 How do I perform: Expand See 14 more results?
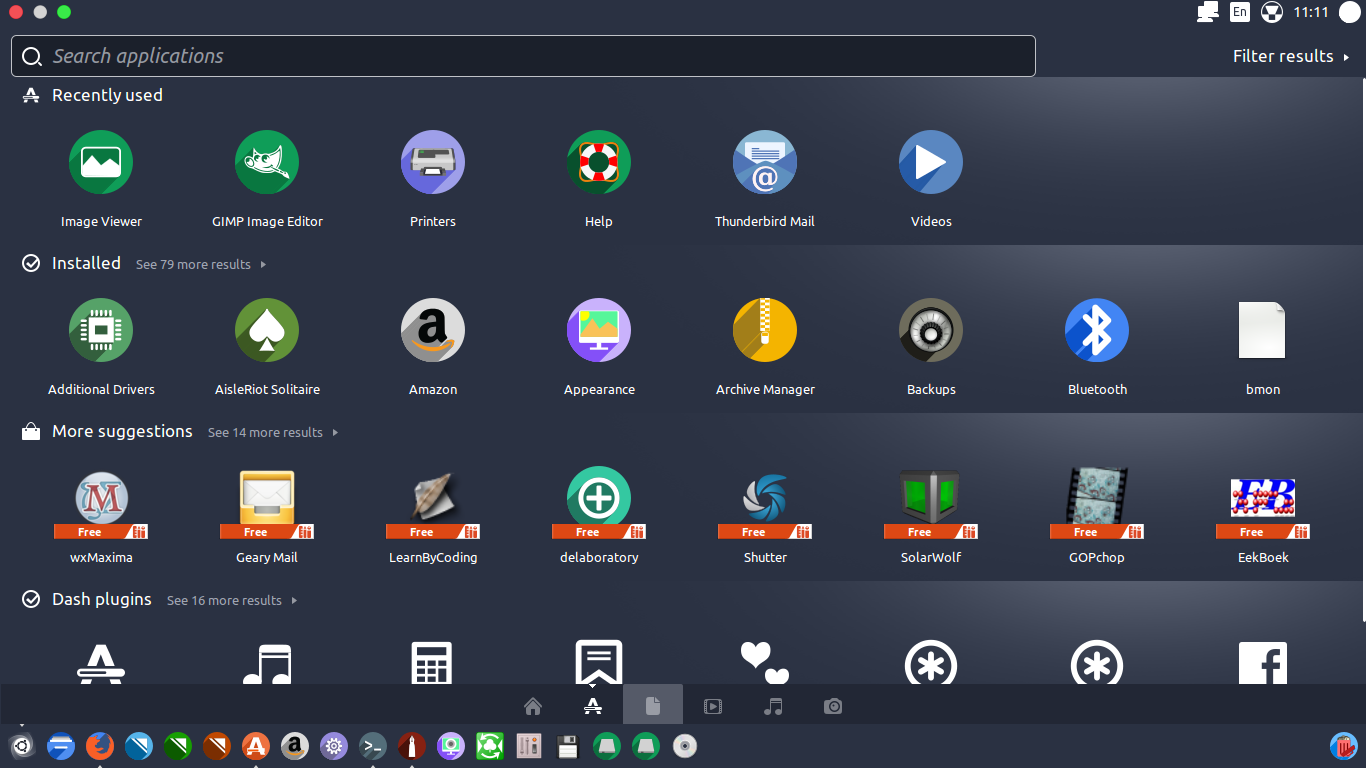click(x=273, y=433)
